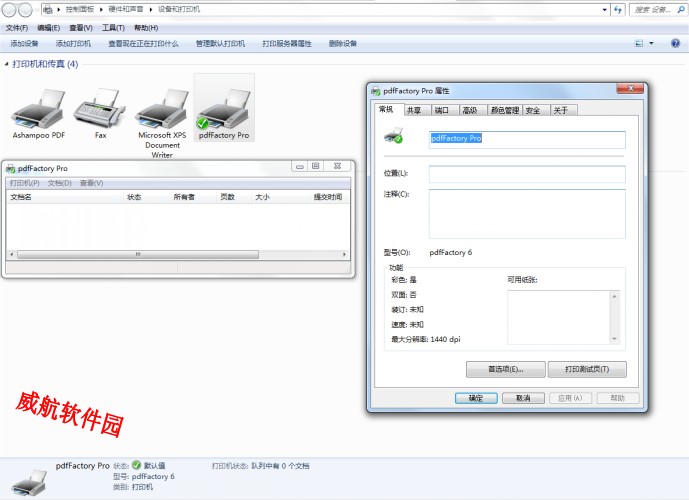Expand the view options dropdown arrow
Screen dimensions: 689x500
[651, 44]
